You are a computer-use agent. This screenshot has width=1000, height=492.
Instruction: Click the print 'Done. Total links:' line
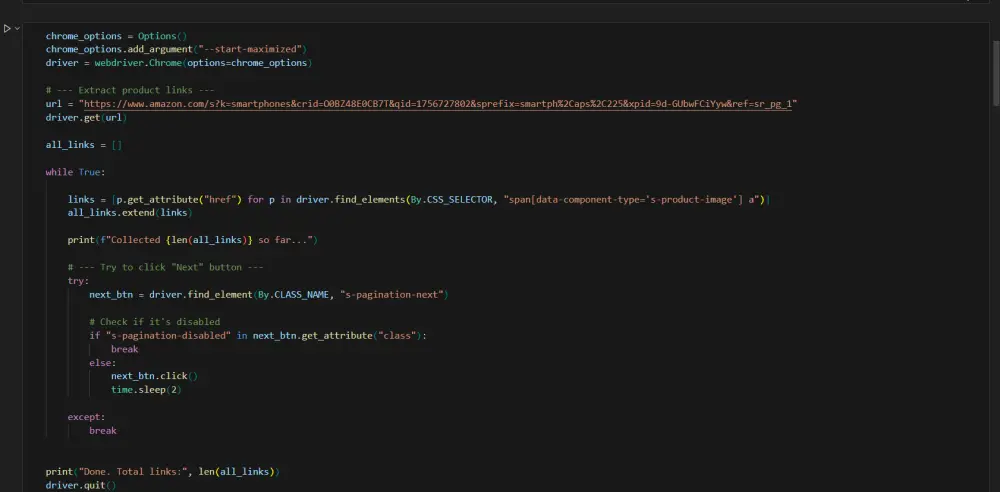pyautogui.click(x=163, y=472)
